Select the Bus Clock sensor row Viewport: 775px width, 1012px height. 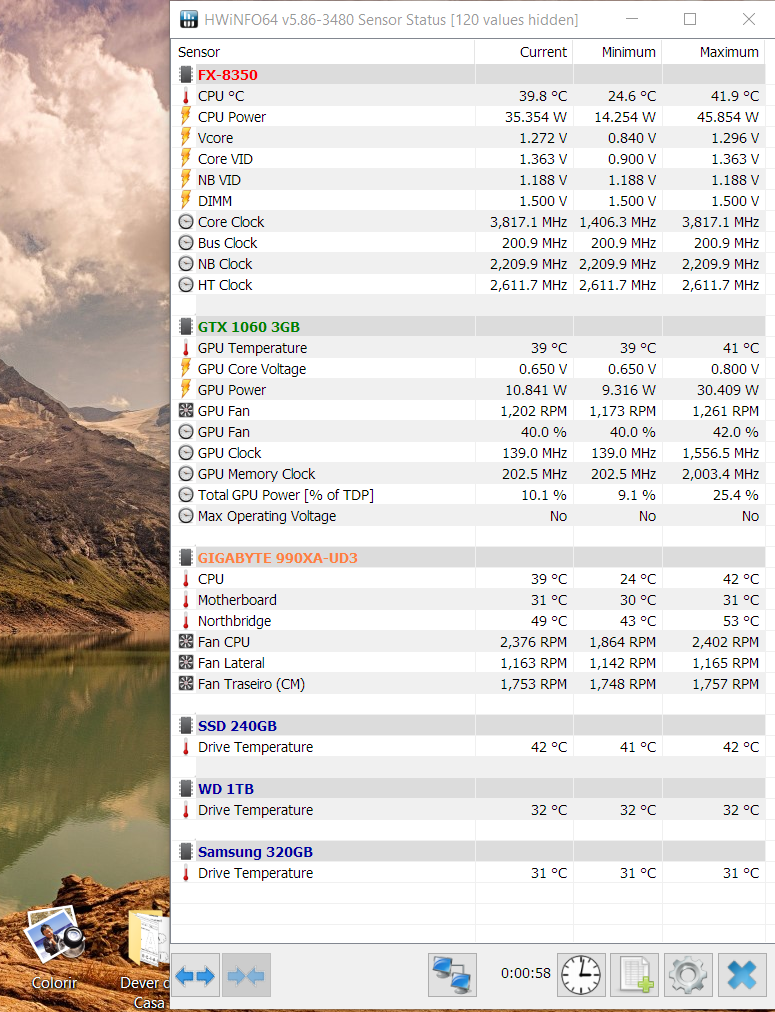pos(468,243)
